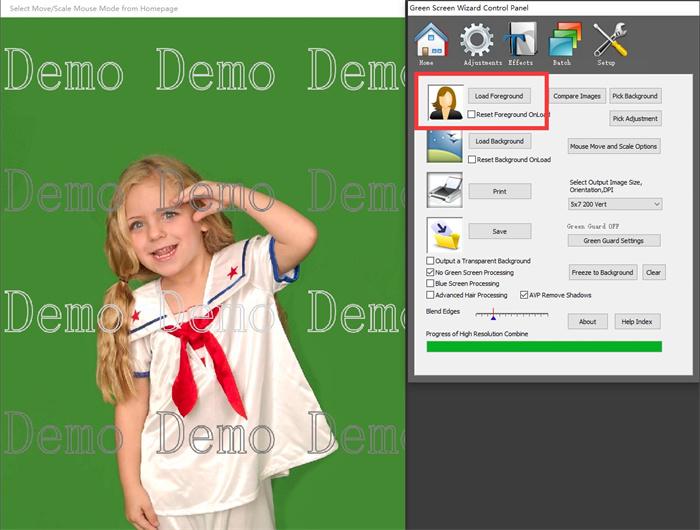
Task: Enable Blue Screen Processing checkbox
Action: (x=430, y=284)
